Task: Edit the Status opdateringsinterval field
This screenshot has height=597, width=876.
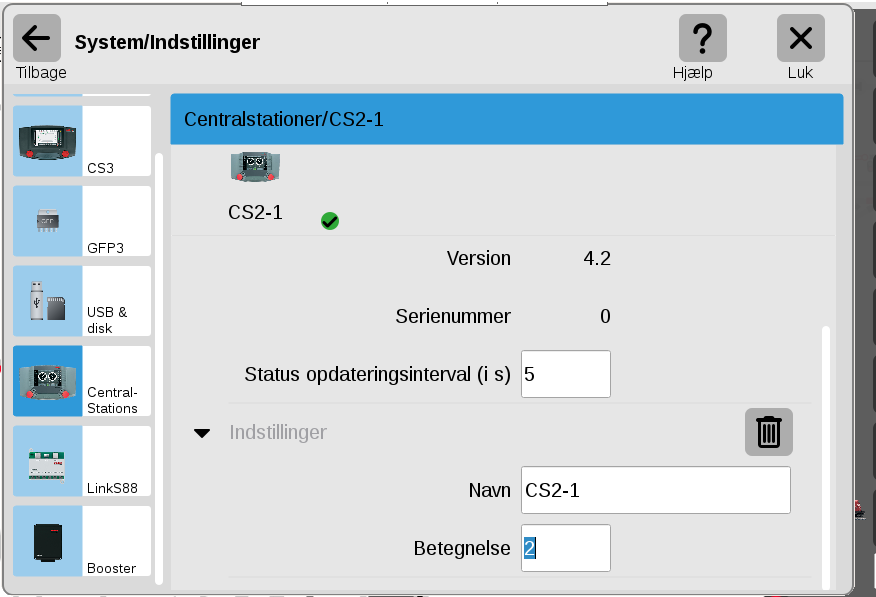Action: 565,374
